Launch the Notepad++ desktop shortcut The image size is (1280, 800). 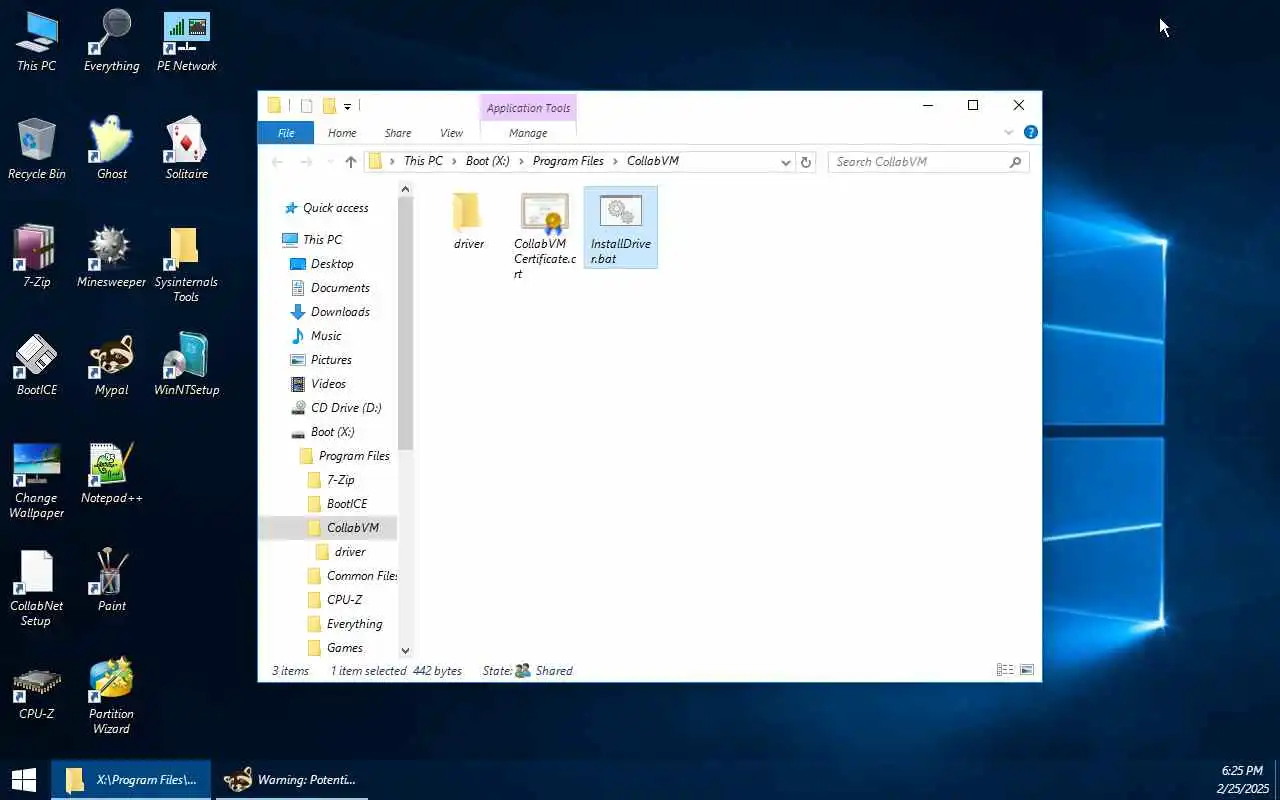[111, 474]
